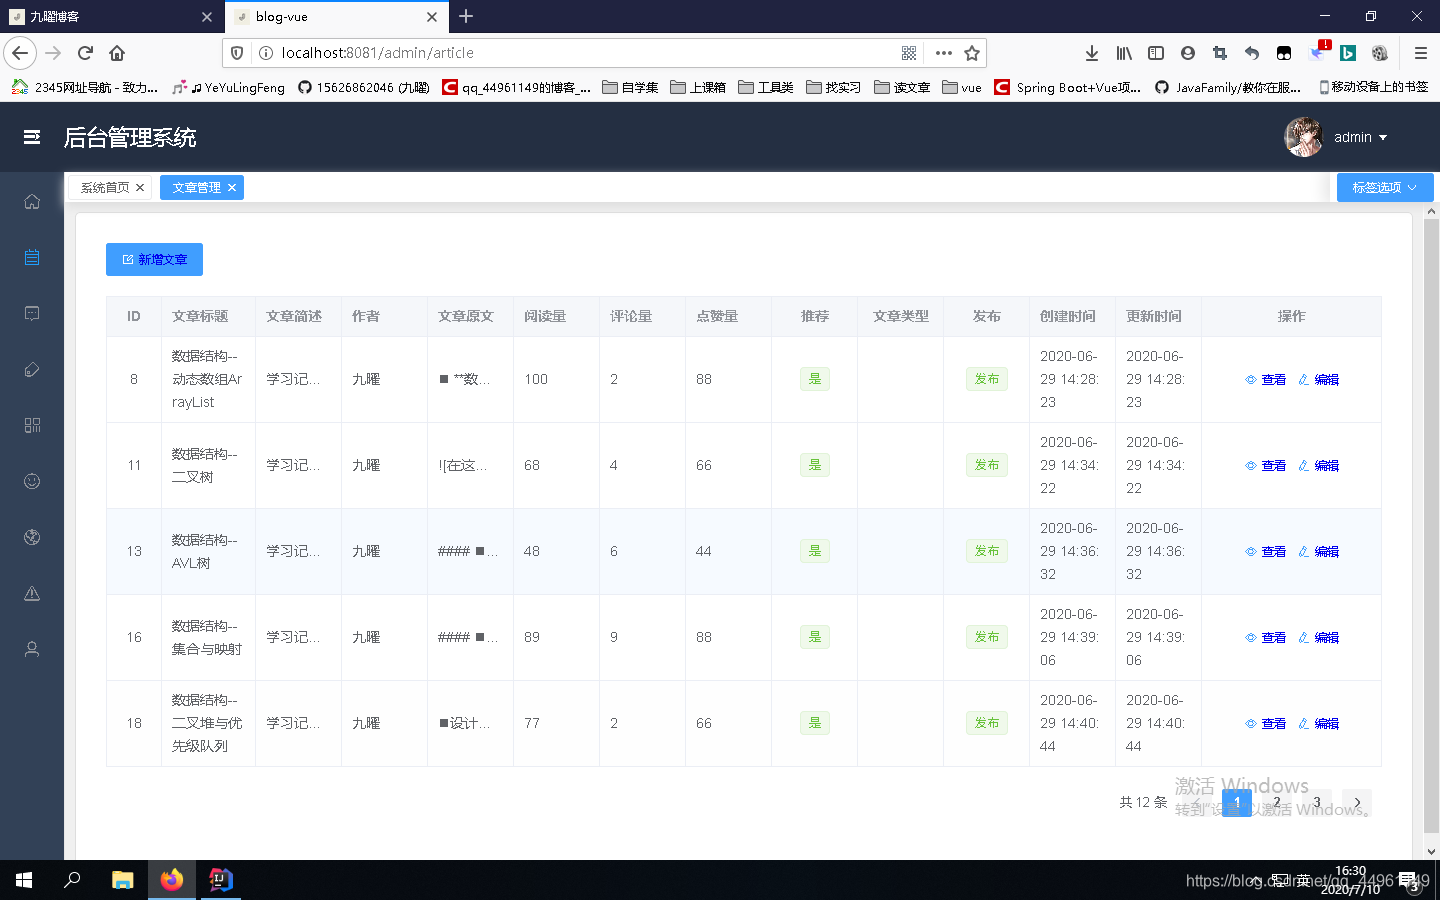Open the library icon in toolbar
Viewport: 1440px width, 900px height.
pyautogui.click(x=1124, y=53)
